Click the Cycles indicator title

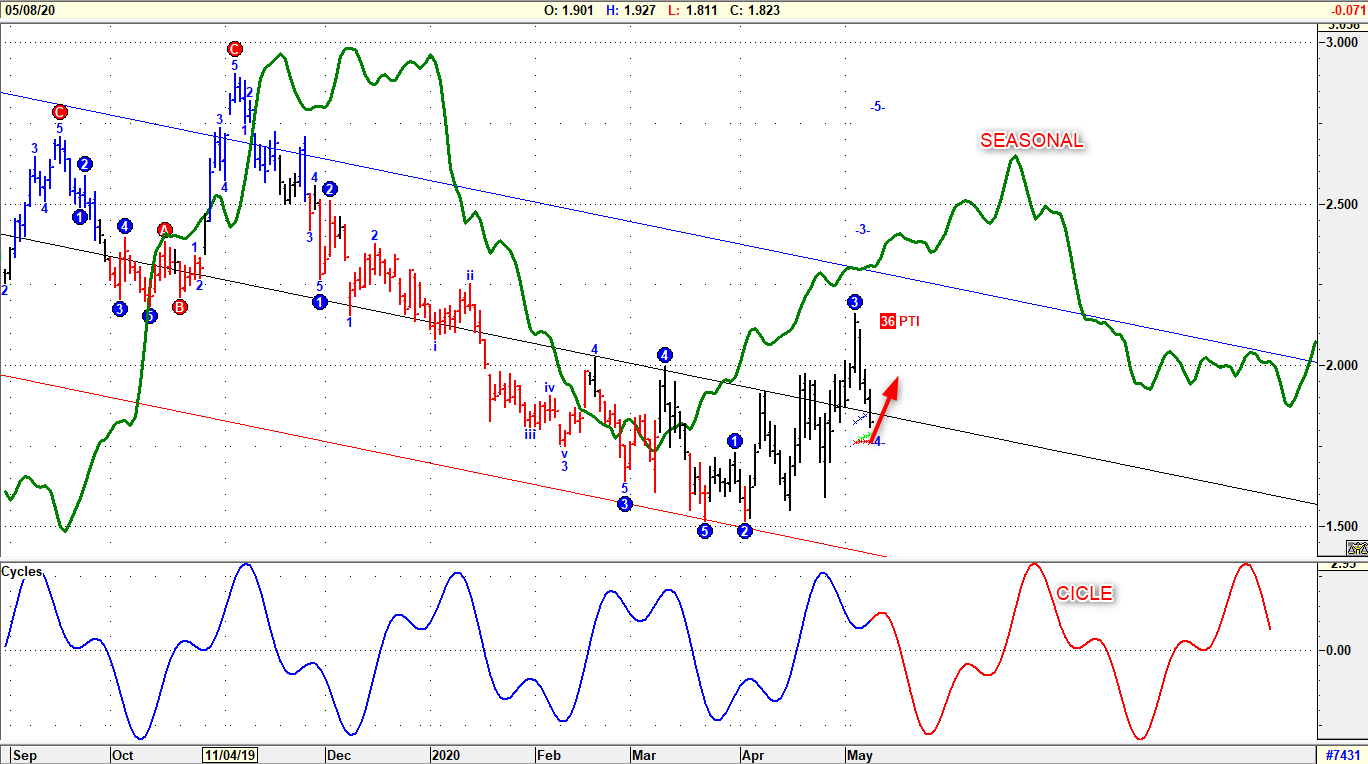point(22,572)
